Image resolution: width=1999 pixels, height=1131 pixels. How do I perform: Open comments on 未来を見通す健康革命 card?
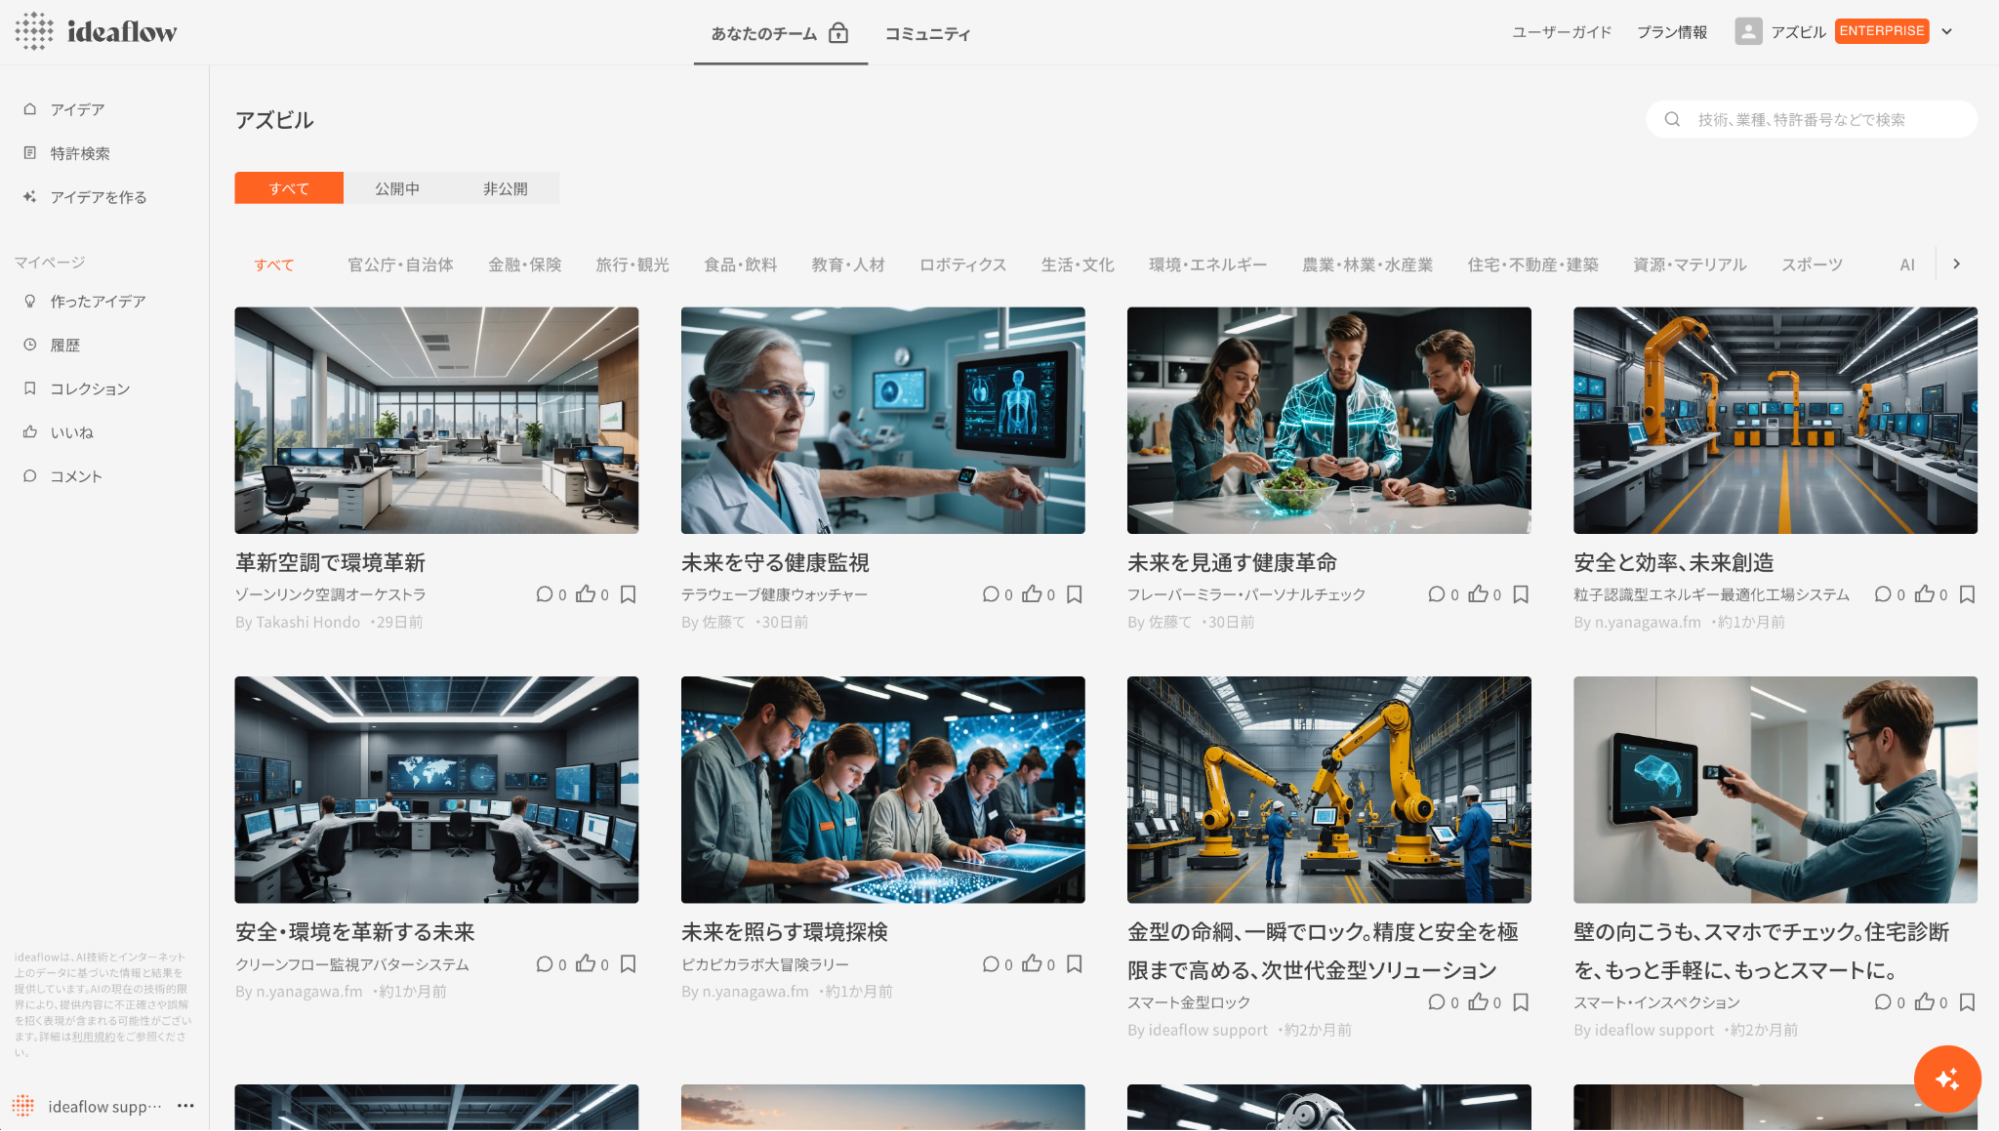1436,594
